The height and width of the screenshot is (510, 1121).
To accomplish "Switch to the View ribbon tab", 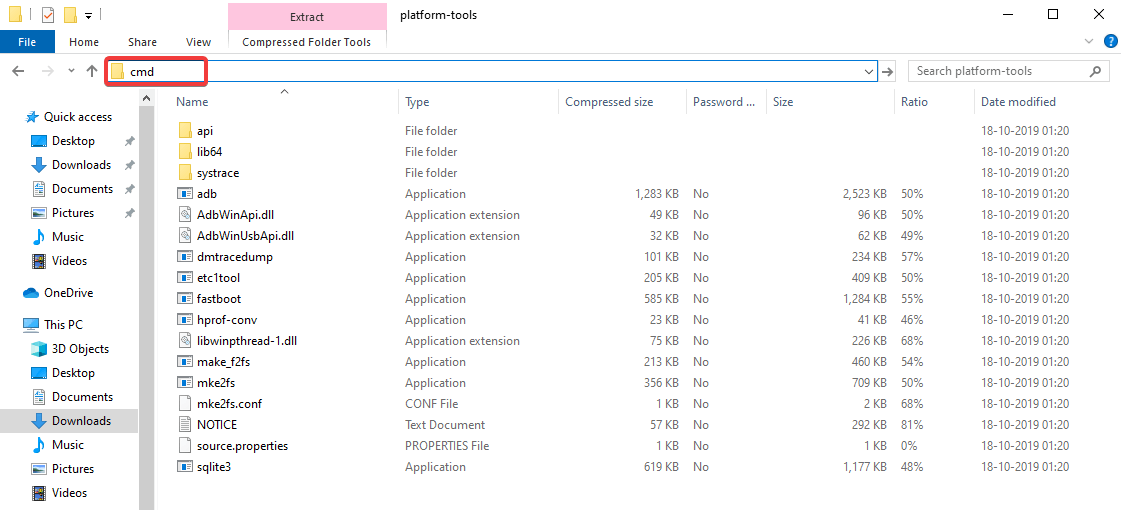I will pyautogui.click(x=198, y=42).
